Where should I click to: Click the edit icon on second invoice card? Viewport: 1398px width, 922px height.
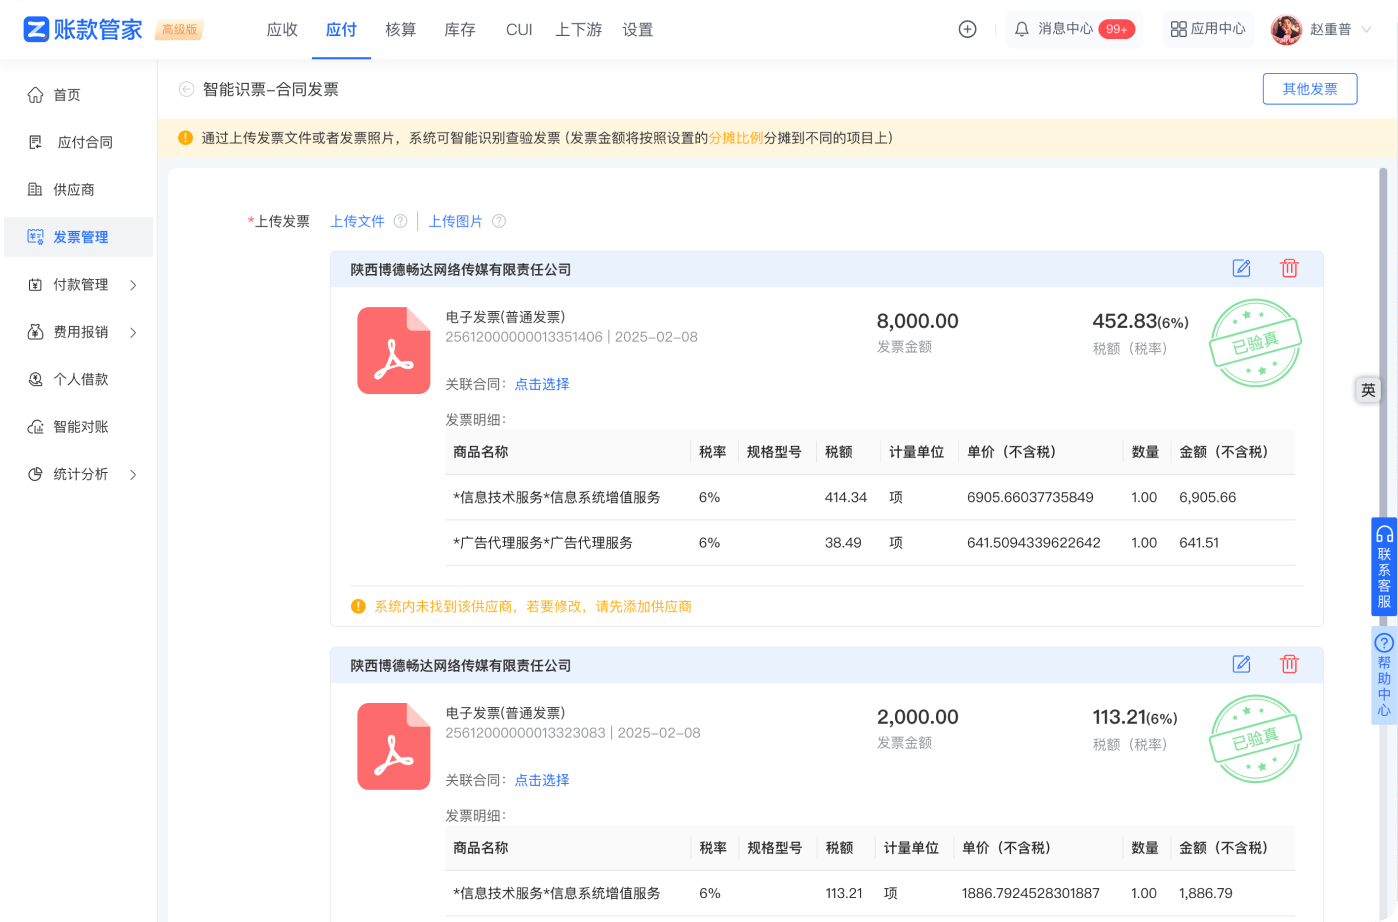tap(1241, 664)
